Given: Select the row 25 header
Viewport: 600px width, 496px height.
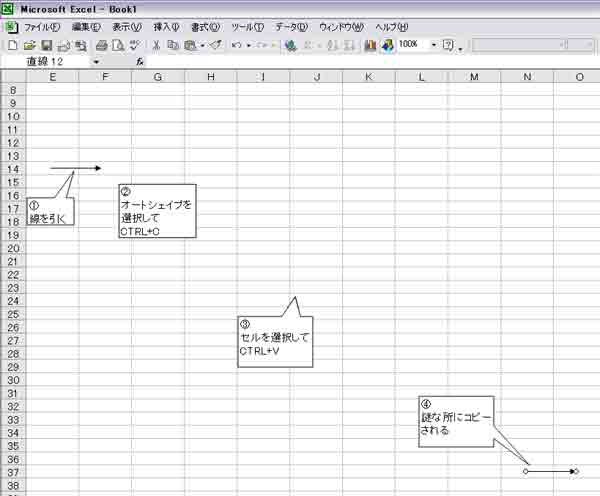Looking at the screenshot, I should click(x=13, y=314).
